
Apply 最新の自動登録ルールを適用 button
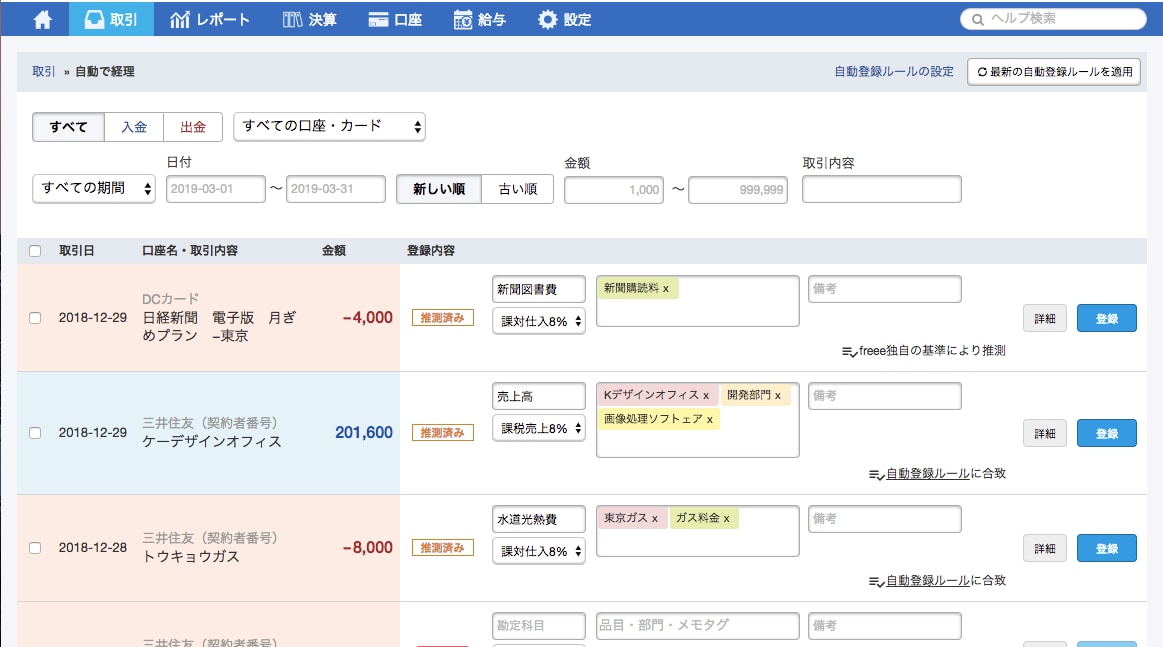click(x=1054, y=71)
